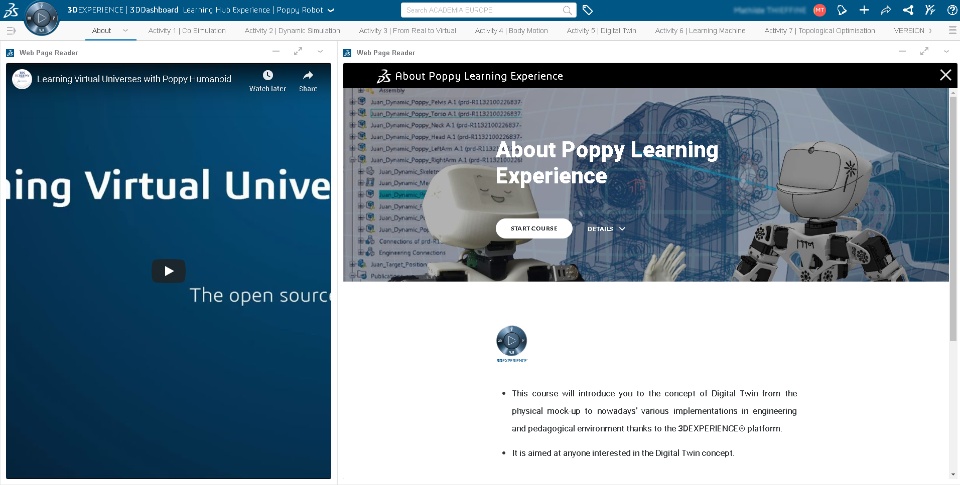The width and height of the screenshot is (960, 485).
Task: Click the plus add icon in top bar
Action: coord(864,10)
